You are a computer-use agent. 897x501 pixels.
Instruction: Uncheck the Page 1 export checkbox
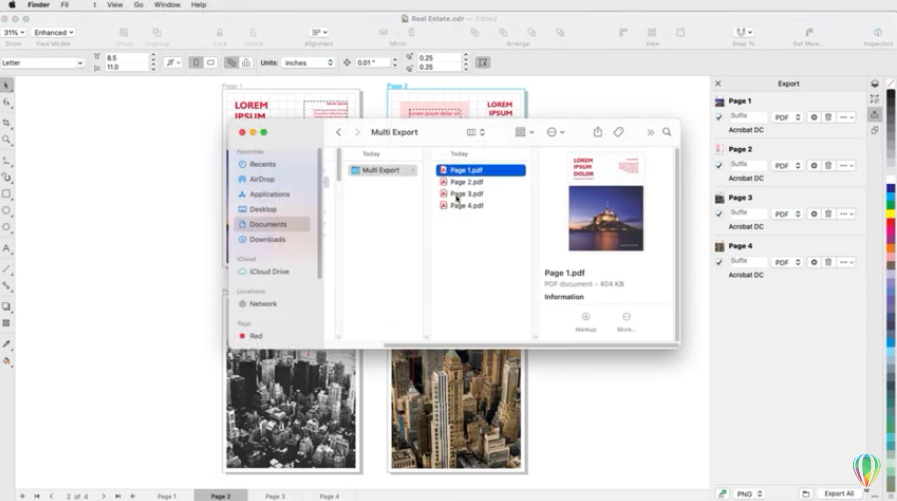tap(719, 117)
